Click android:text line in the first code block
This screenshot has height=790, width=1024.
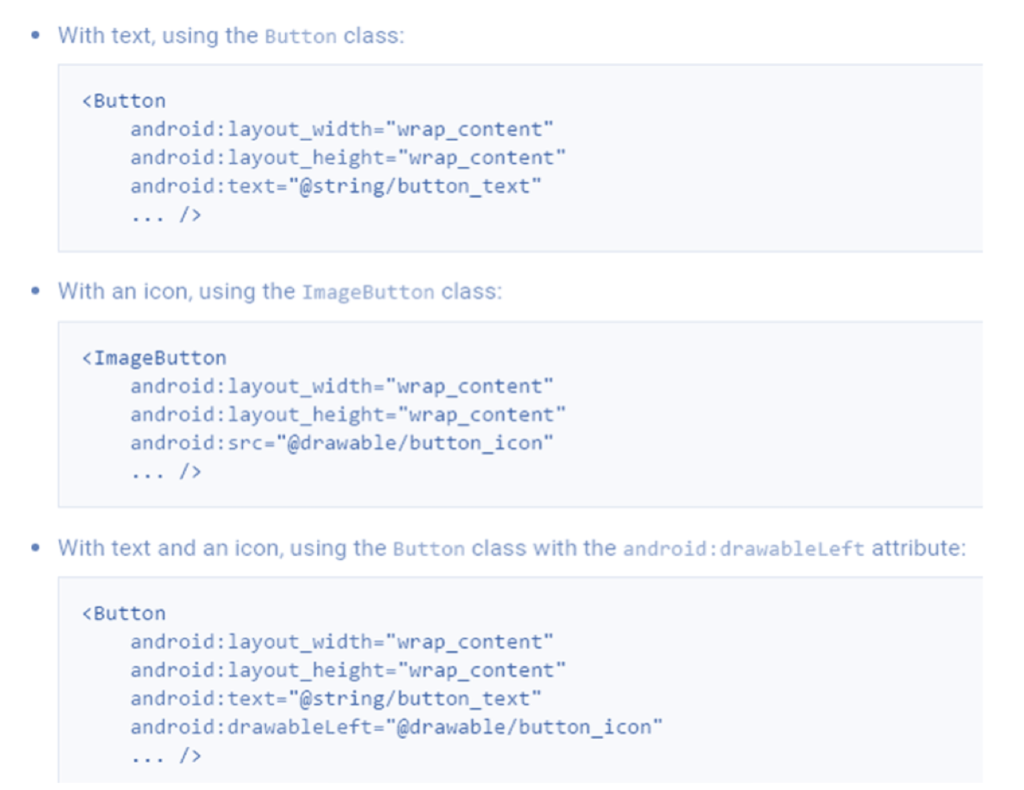(335, 186)
